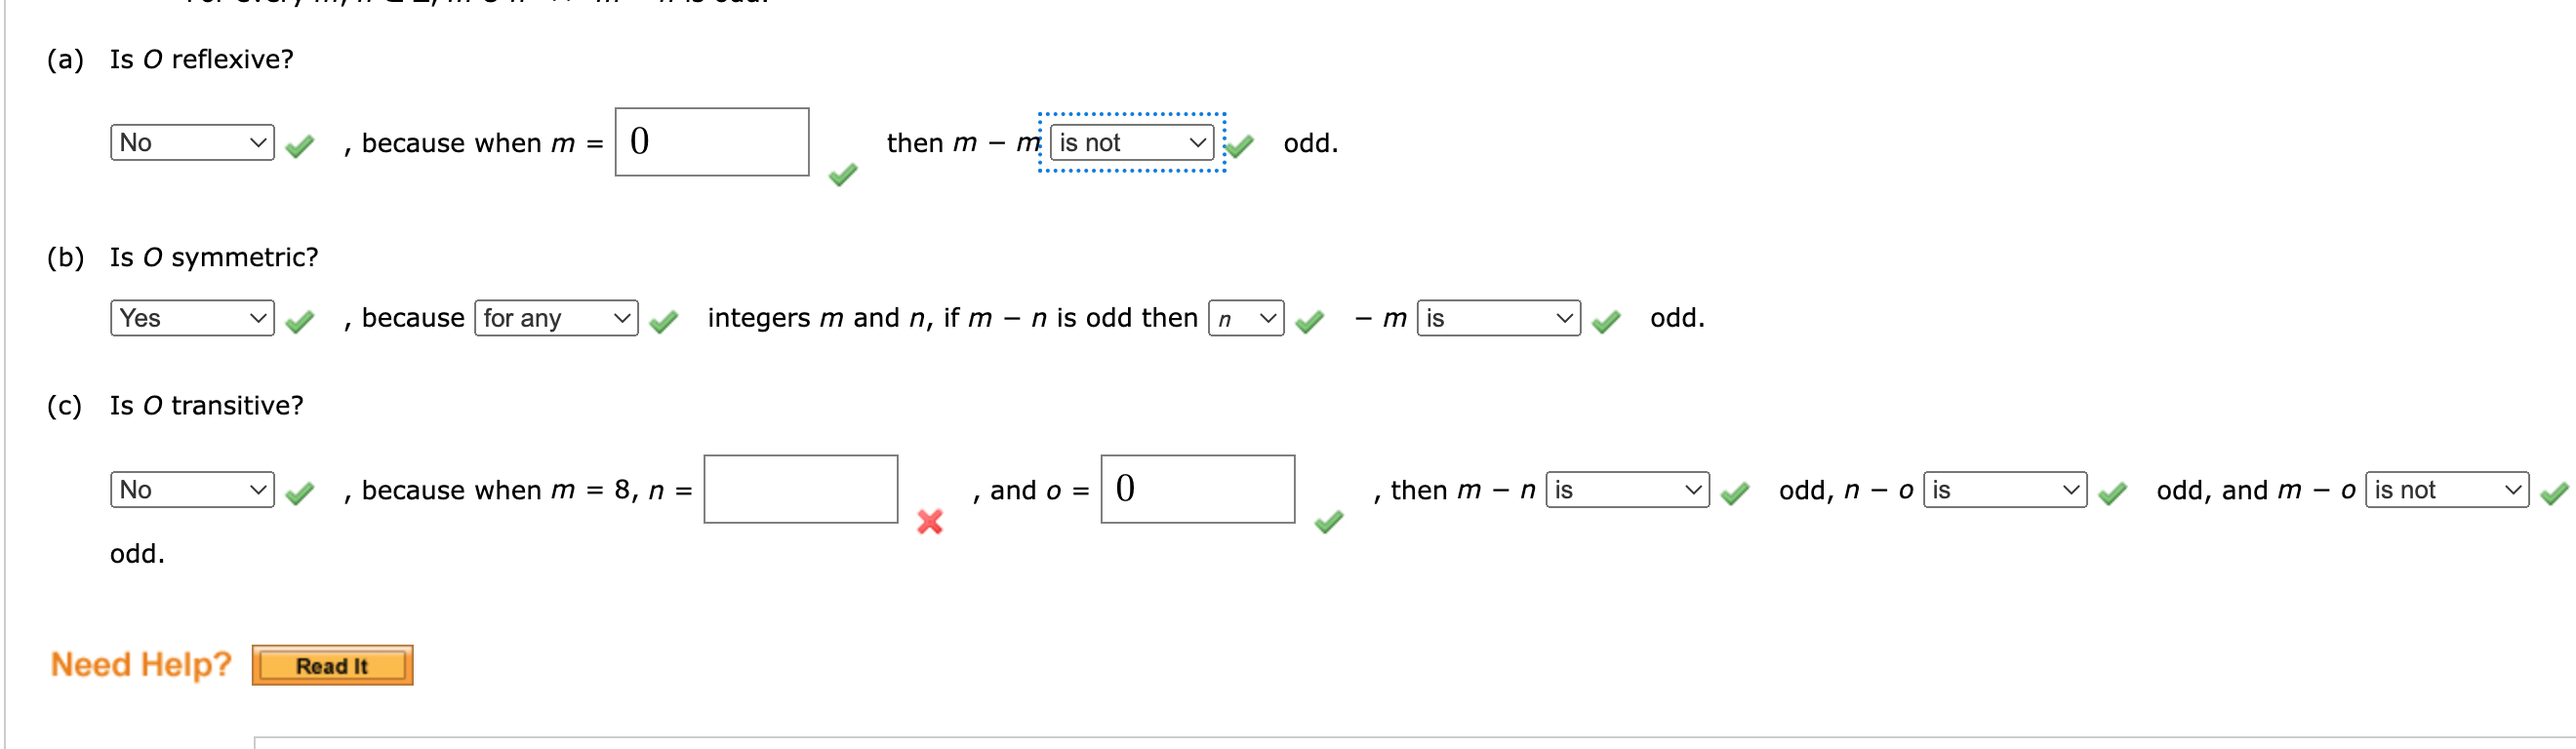Screen dimensions: 2576x749
Task: Click the m = 0 input box in part (a)
Action: (x=712, y=143)
